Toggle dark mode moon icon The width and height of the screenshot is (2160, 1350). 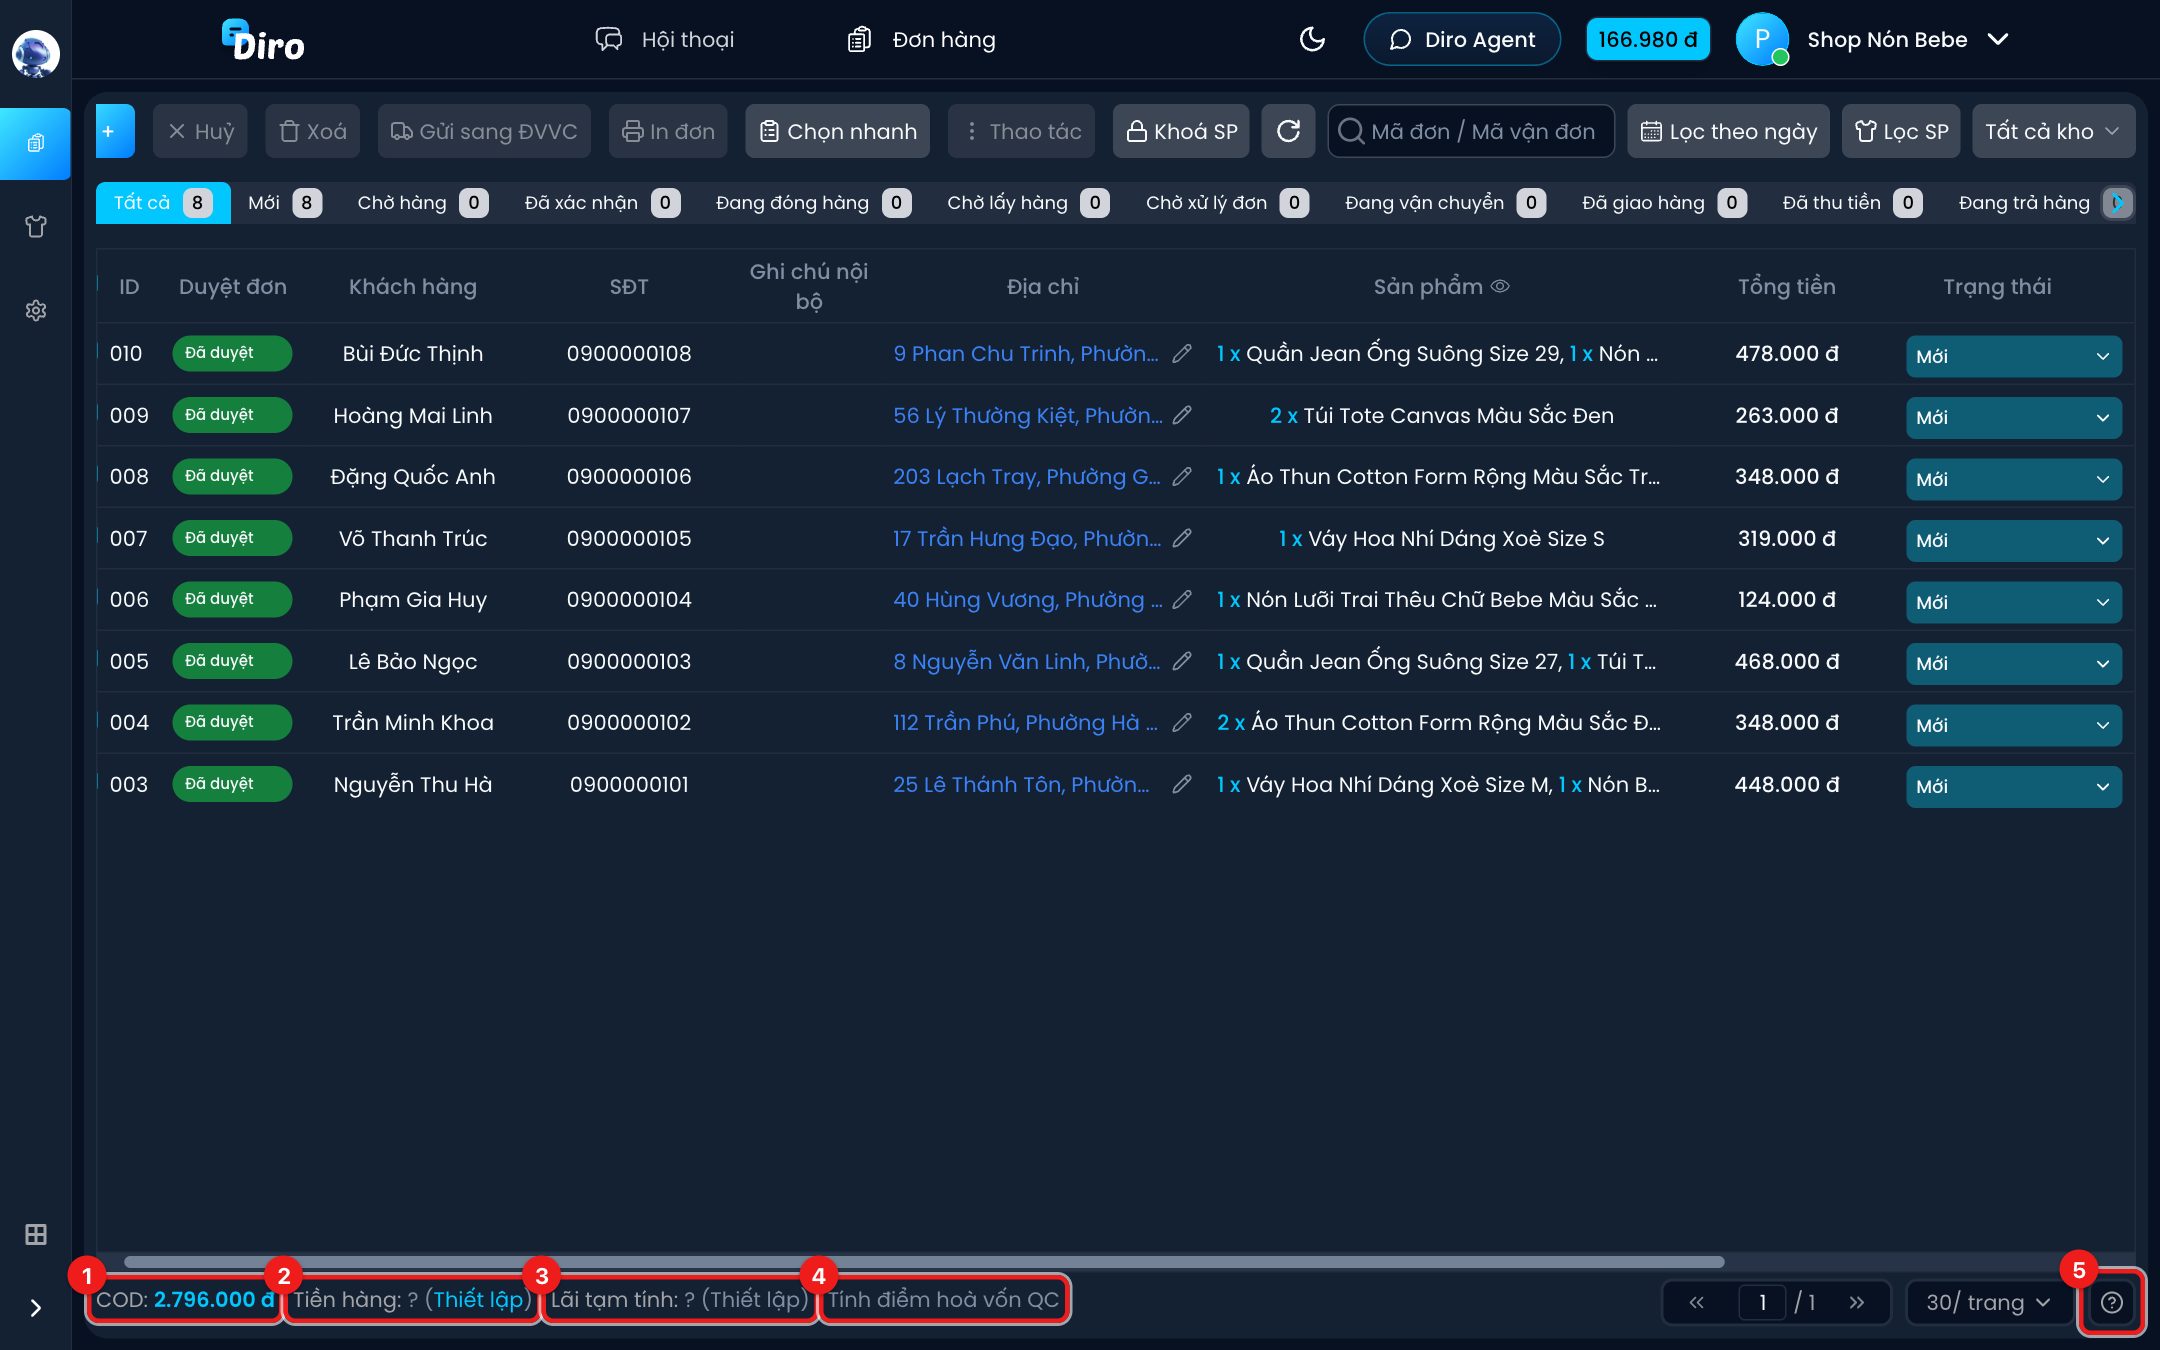1312,39
